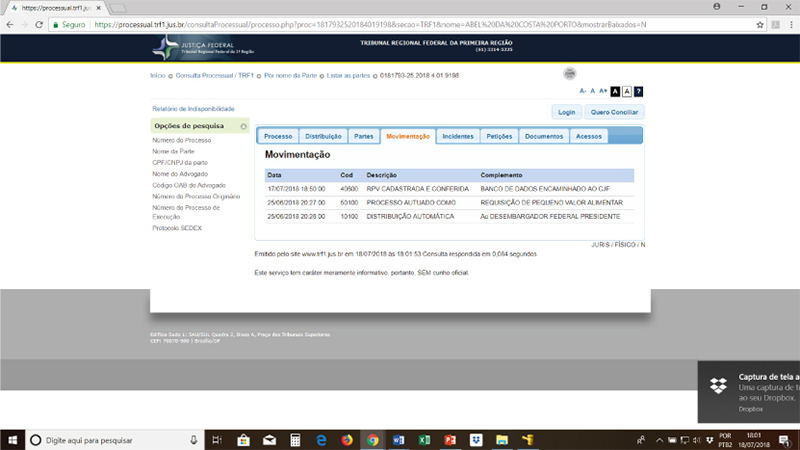
Task: Open Microsoft Word from taskbar
Action: (x=398, y=440)
